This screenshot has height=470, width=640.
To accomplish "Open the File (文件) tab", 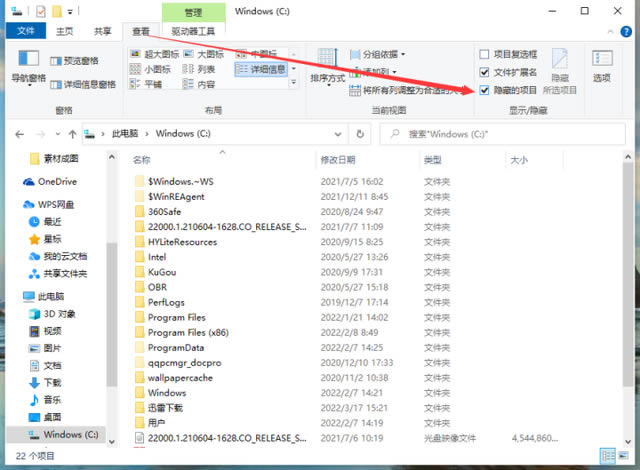I will pos(26,31).
